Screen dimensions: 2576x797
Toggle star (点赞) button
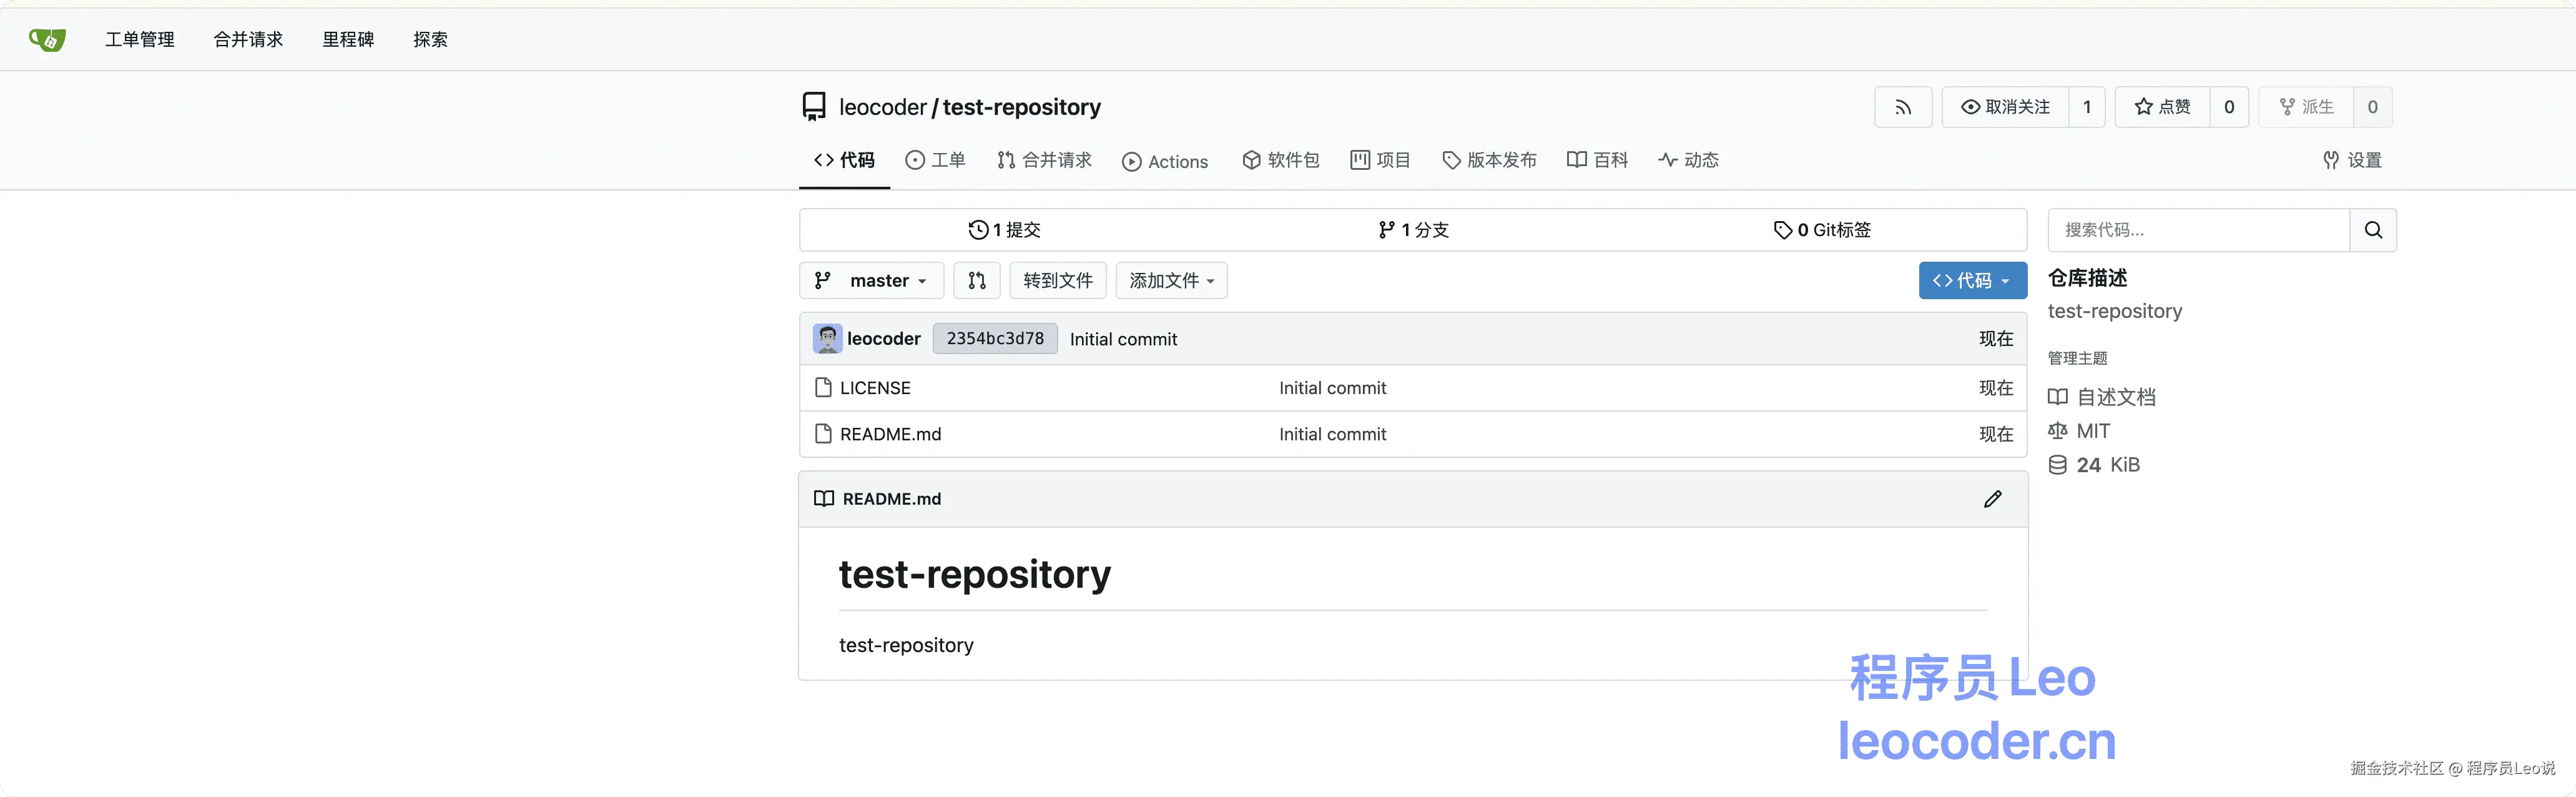[x=2162, y=107]
